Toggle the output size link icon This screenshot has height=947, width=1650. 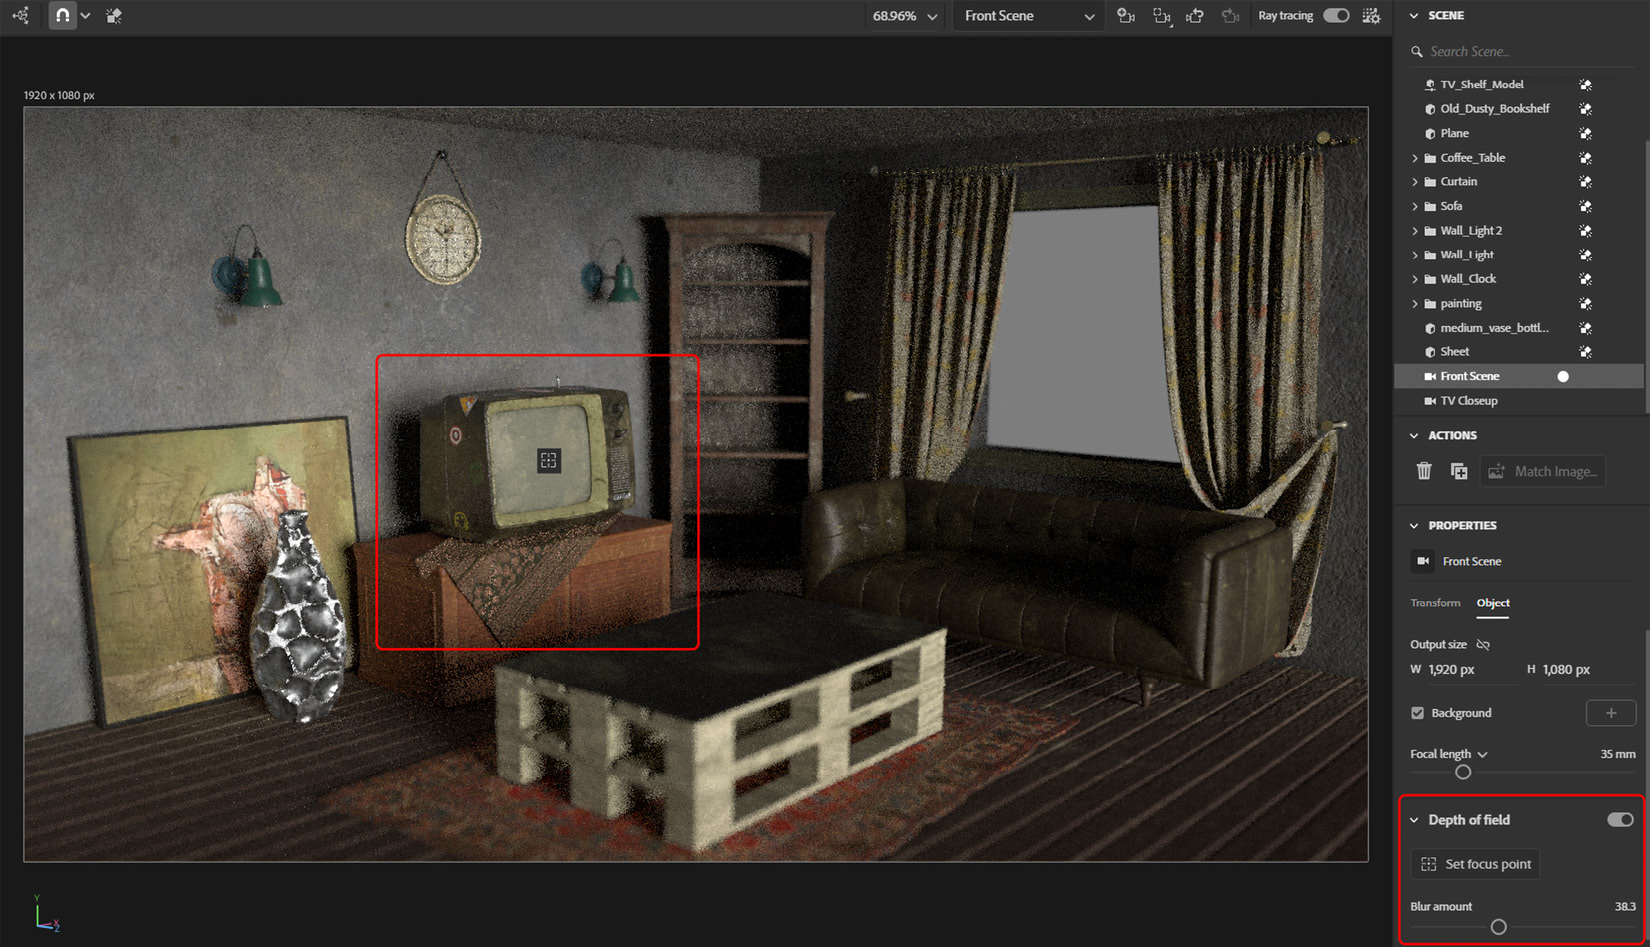pos(1483,645)
